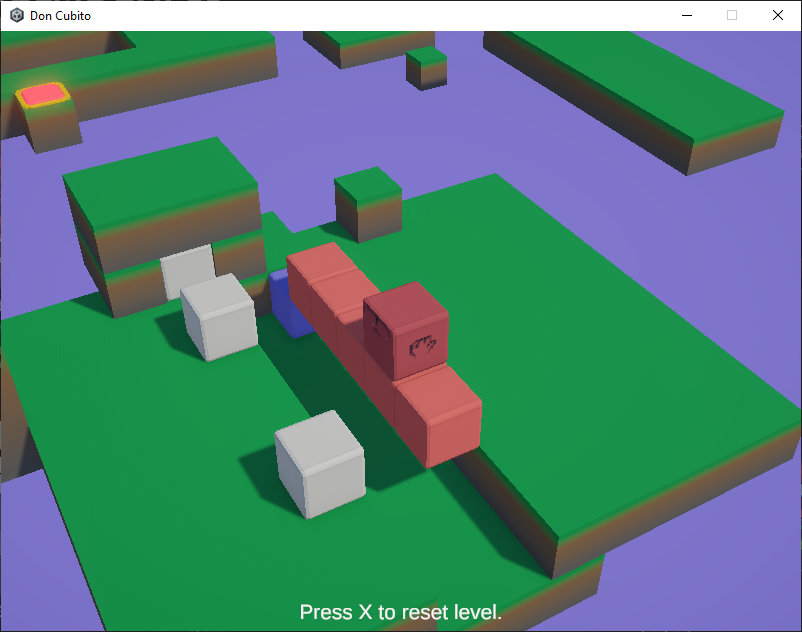This screenshot has width=802, height=632.
Task: Close the Don Cubito window
Action: (x=777, y=15)
